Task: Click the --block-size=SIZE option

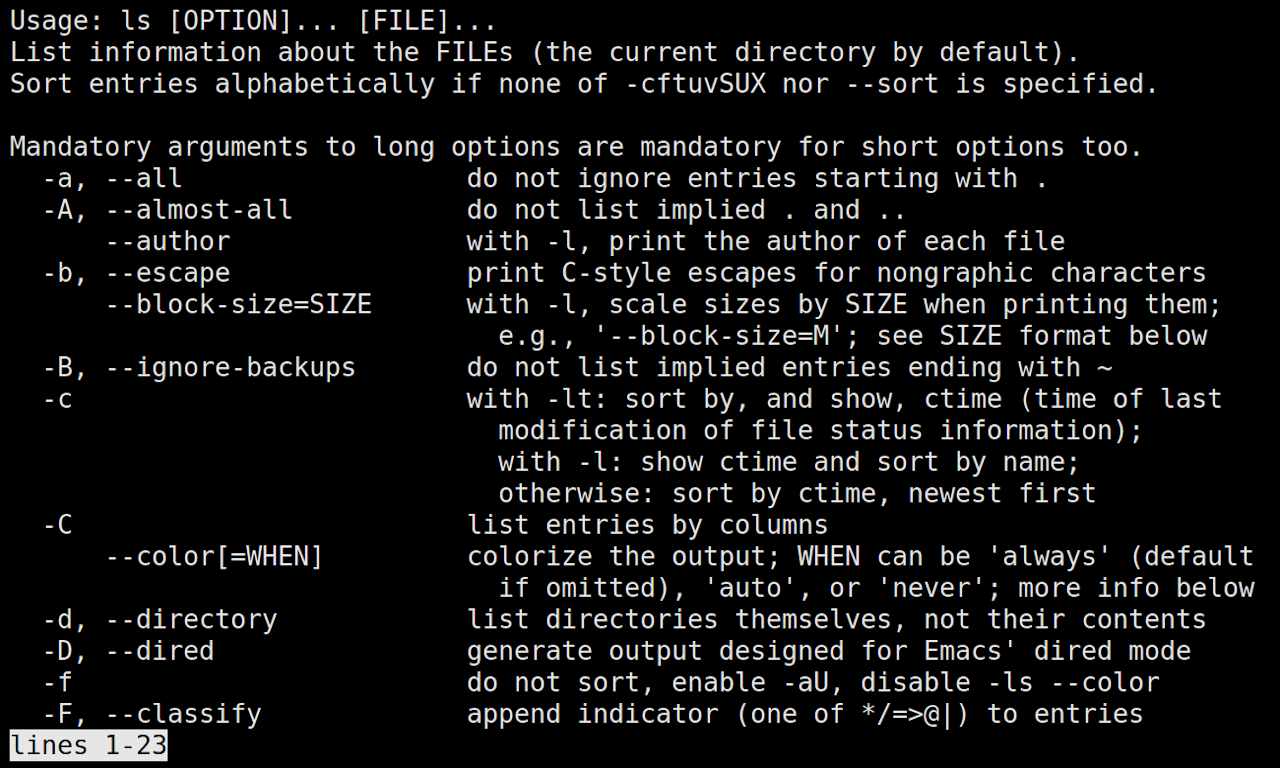Action: pyautogui.click(x=239, y=304)
